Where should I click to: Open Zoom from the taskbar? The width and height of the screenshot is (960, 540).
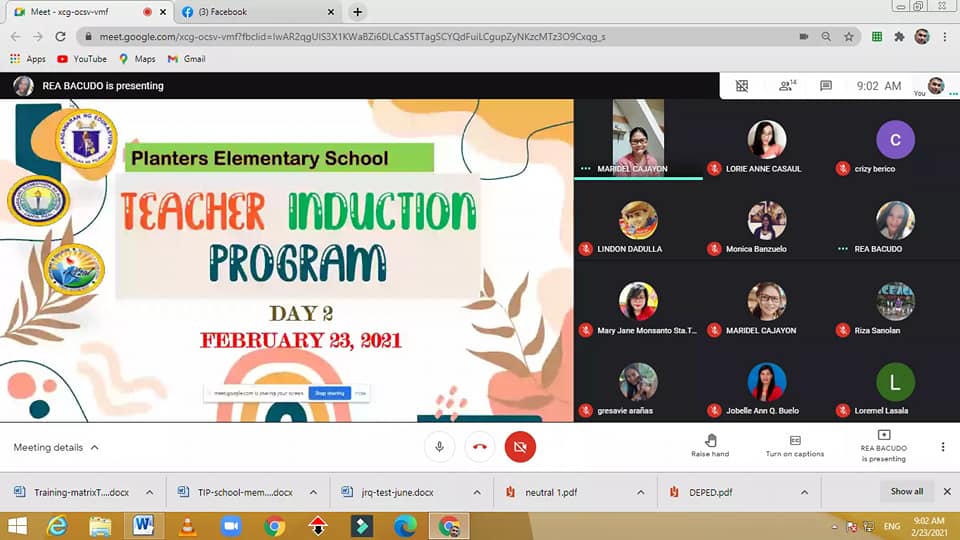[x=231, y=526]
